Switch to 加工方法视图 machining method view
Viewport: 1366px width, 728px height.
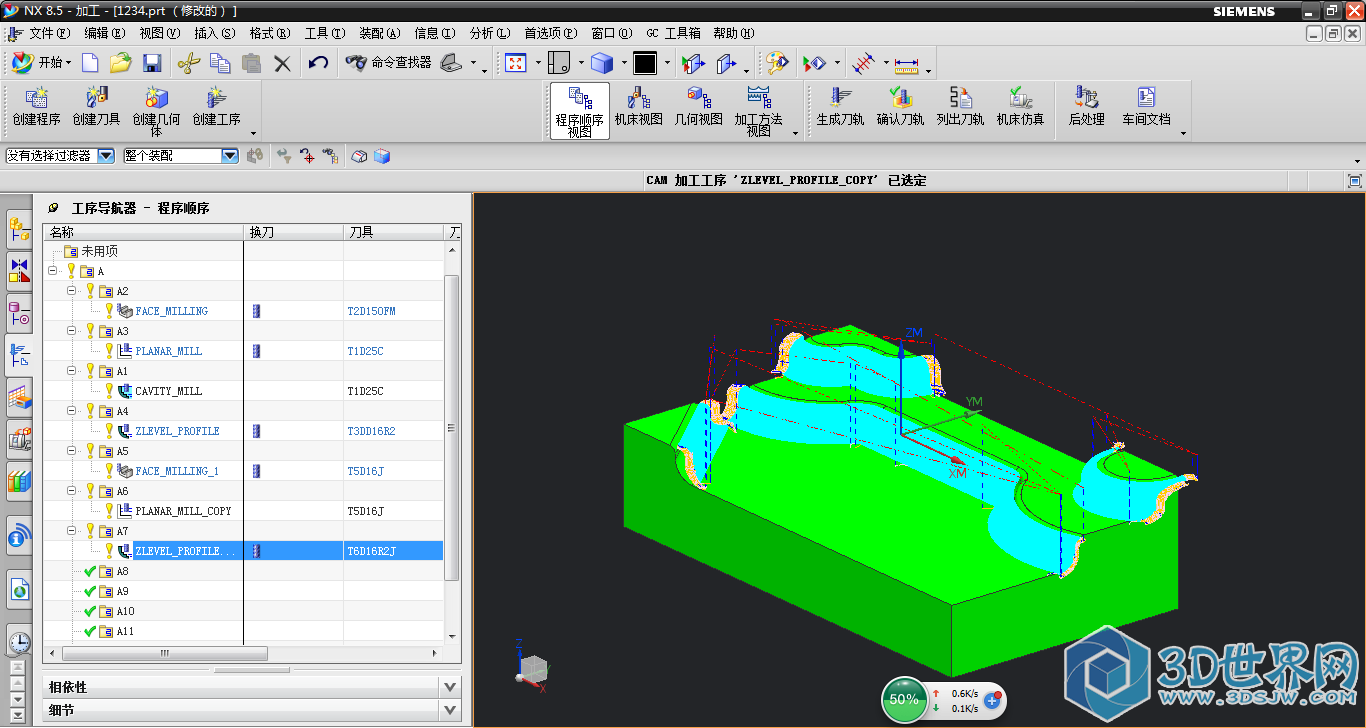coord(758,110)
